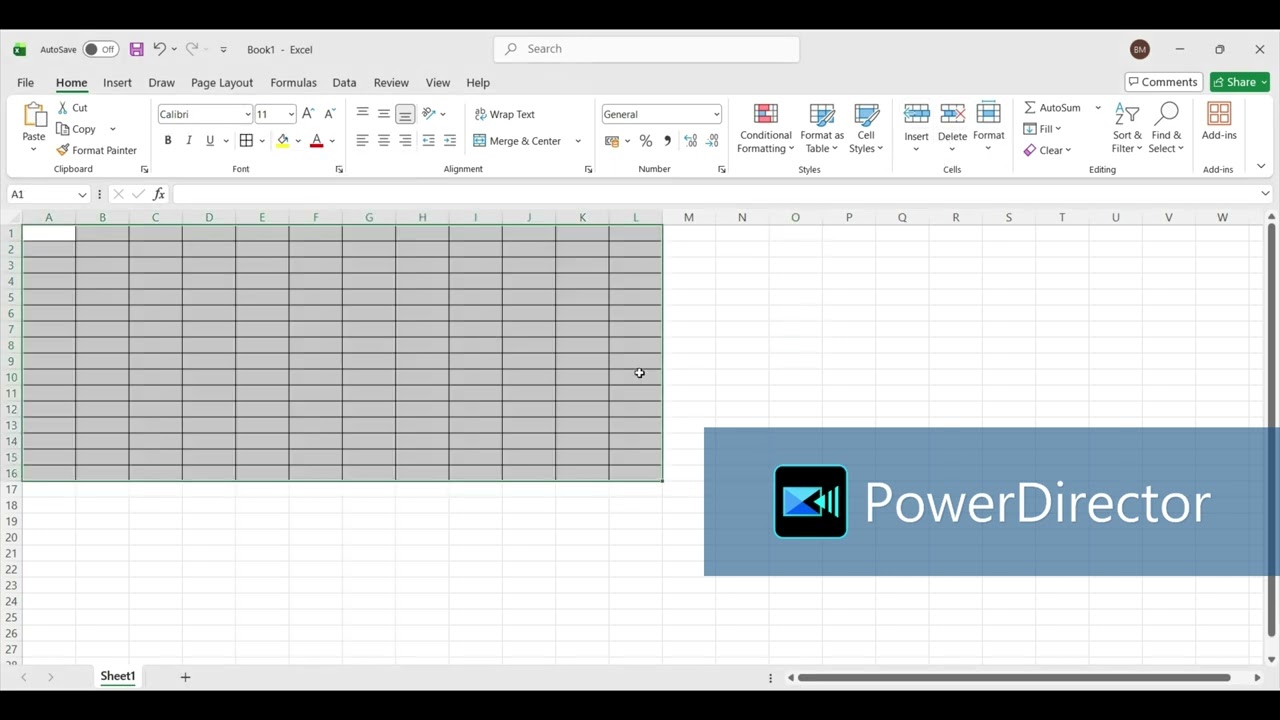This screenshot has height=720, width=1280.
Task: Click Center alignment icon
Action: [384, 141]
